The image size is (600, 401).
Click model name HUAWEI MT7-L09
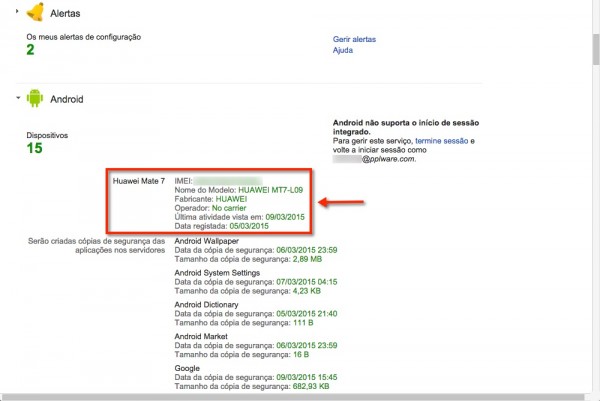click(271, 190)
